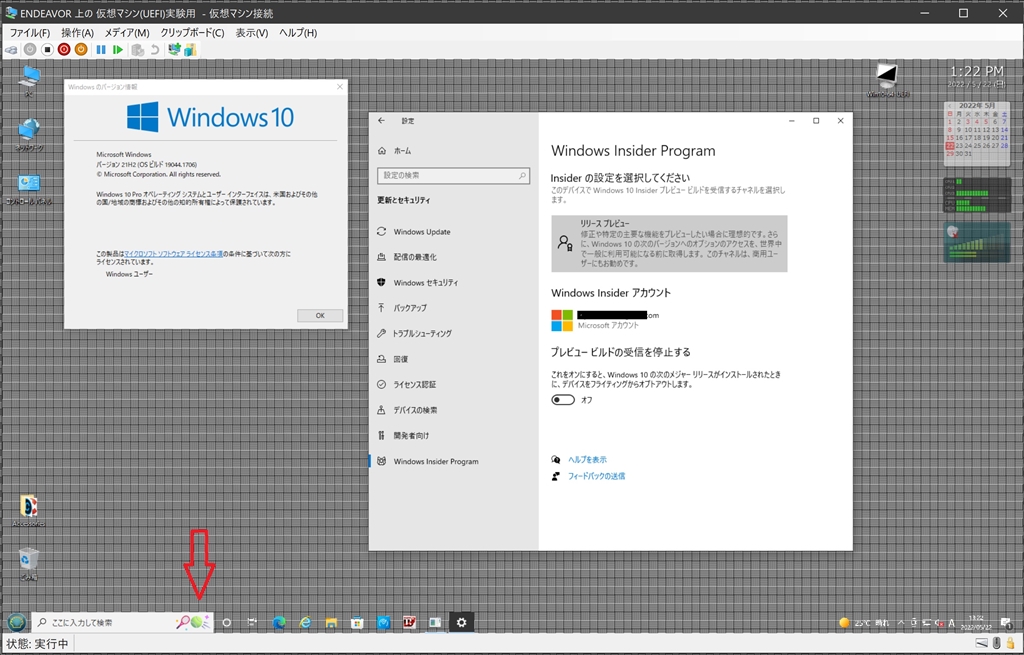This screenshot has width=1024, height=655.
Task: Click the リリース プレビュー channel box
Action: [669, 244]
